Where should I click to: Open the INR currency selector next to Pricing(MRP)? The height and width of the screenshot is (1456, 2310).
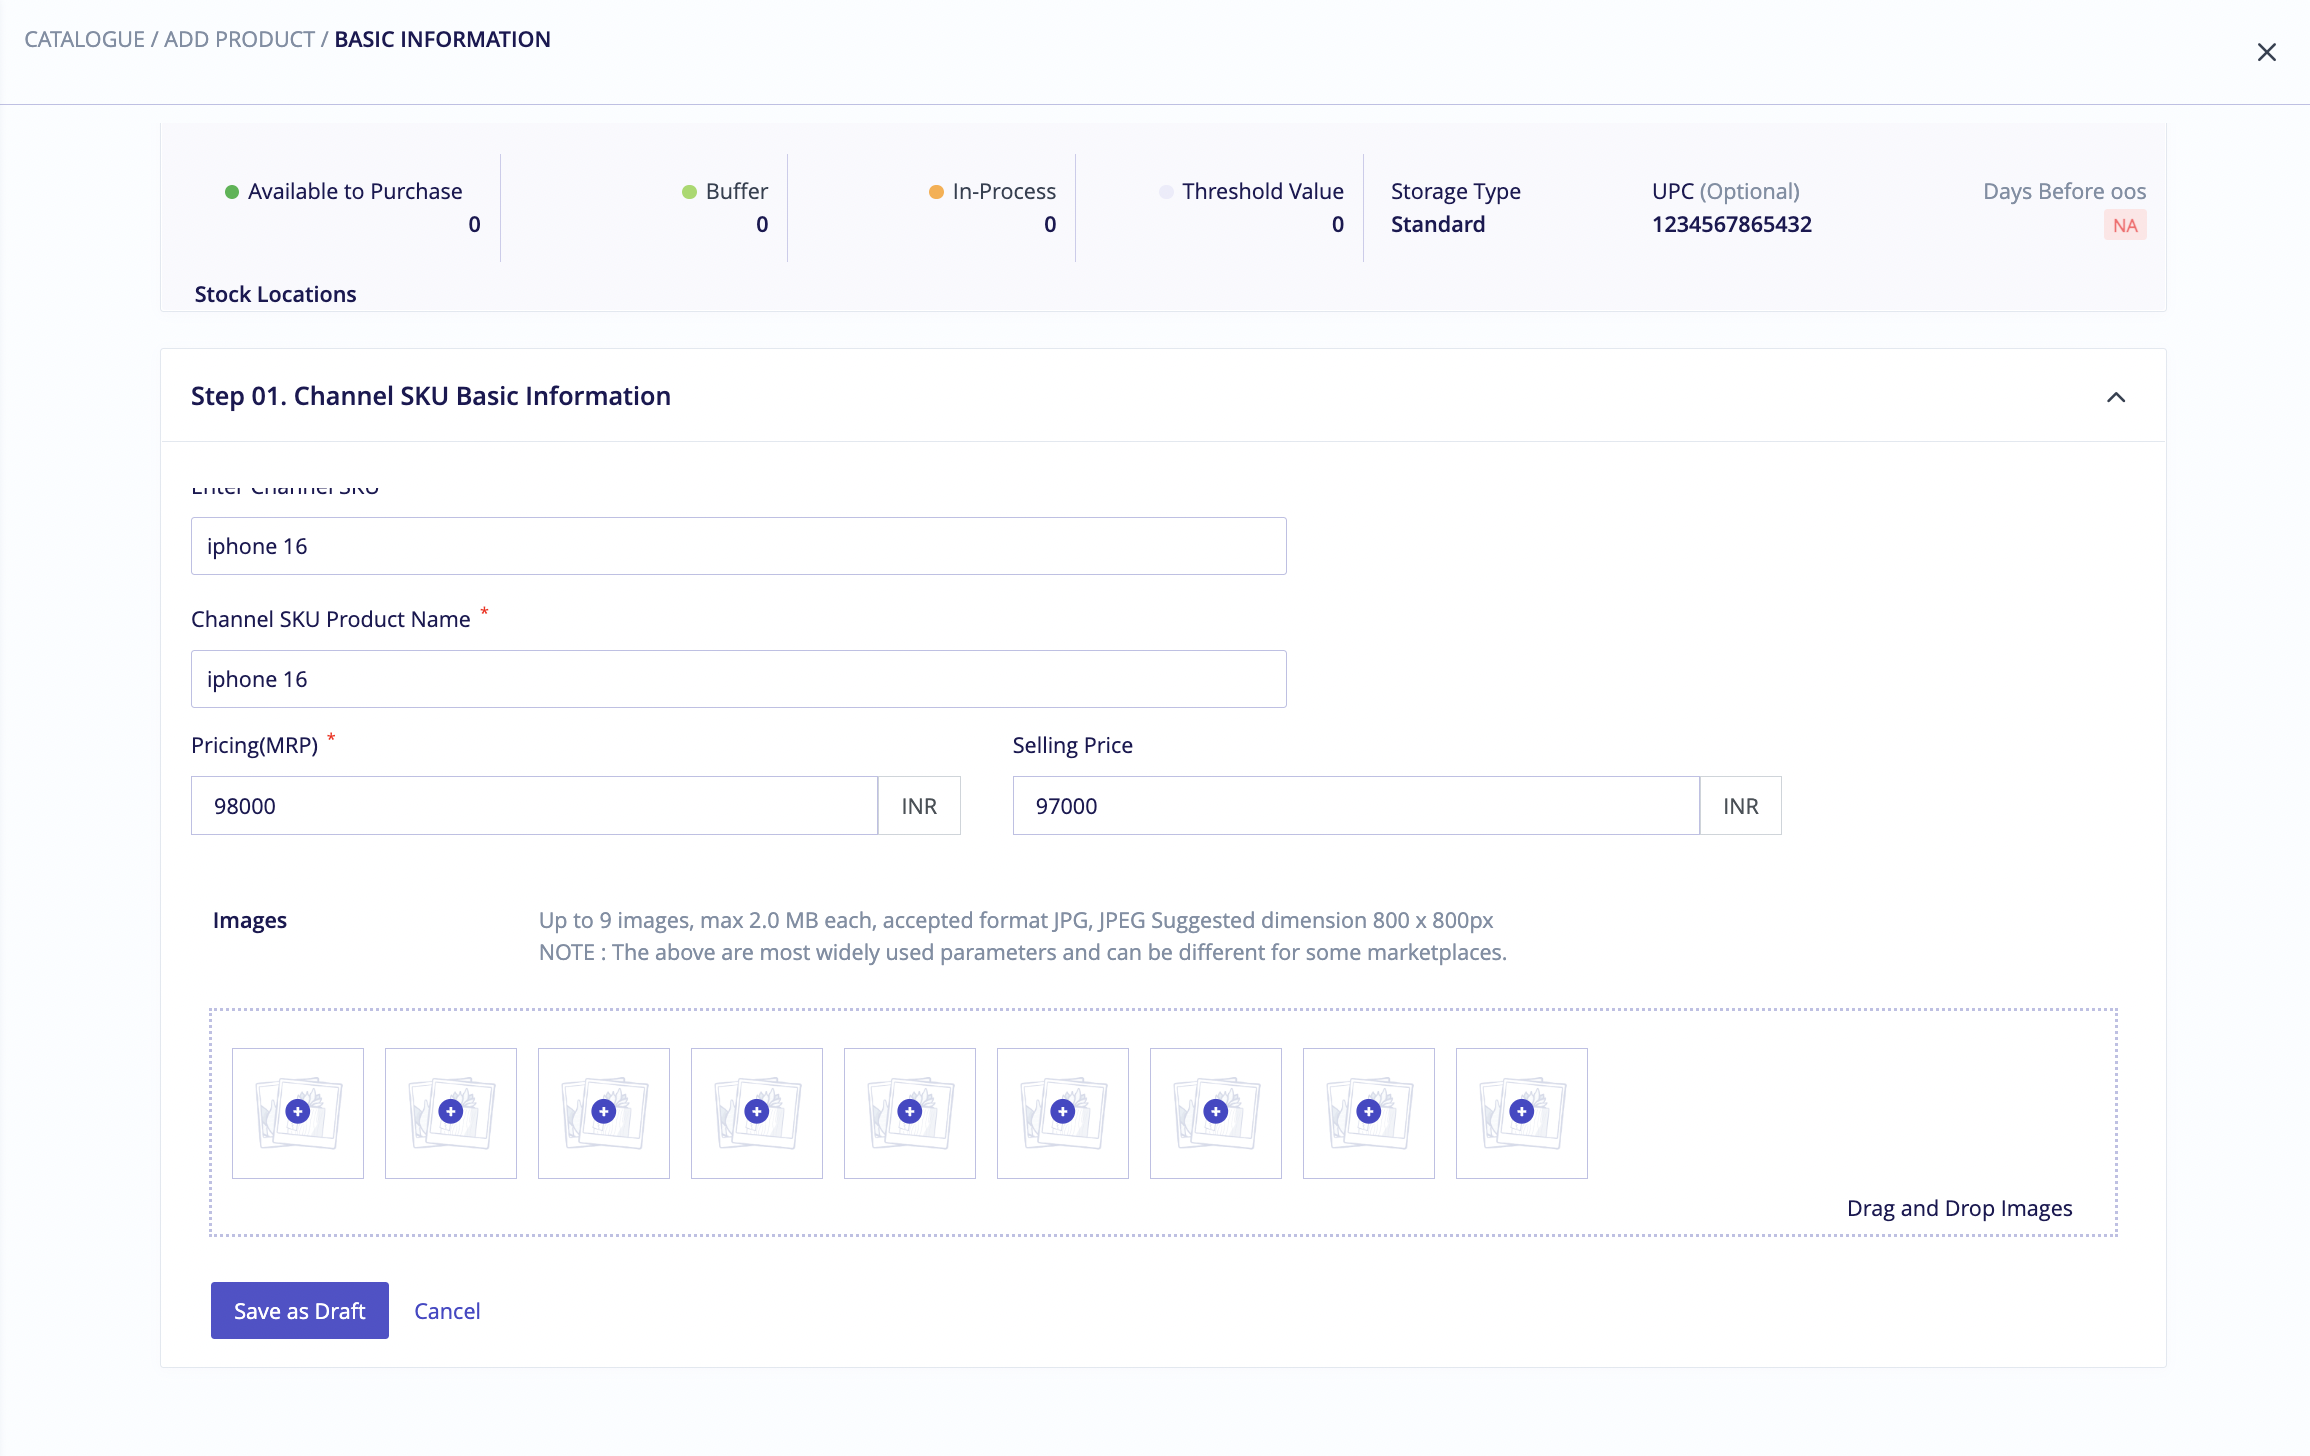coord(918,805)
